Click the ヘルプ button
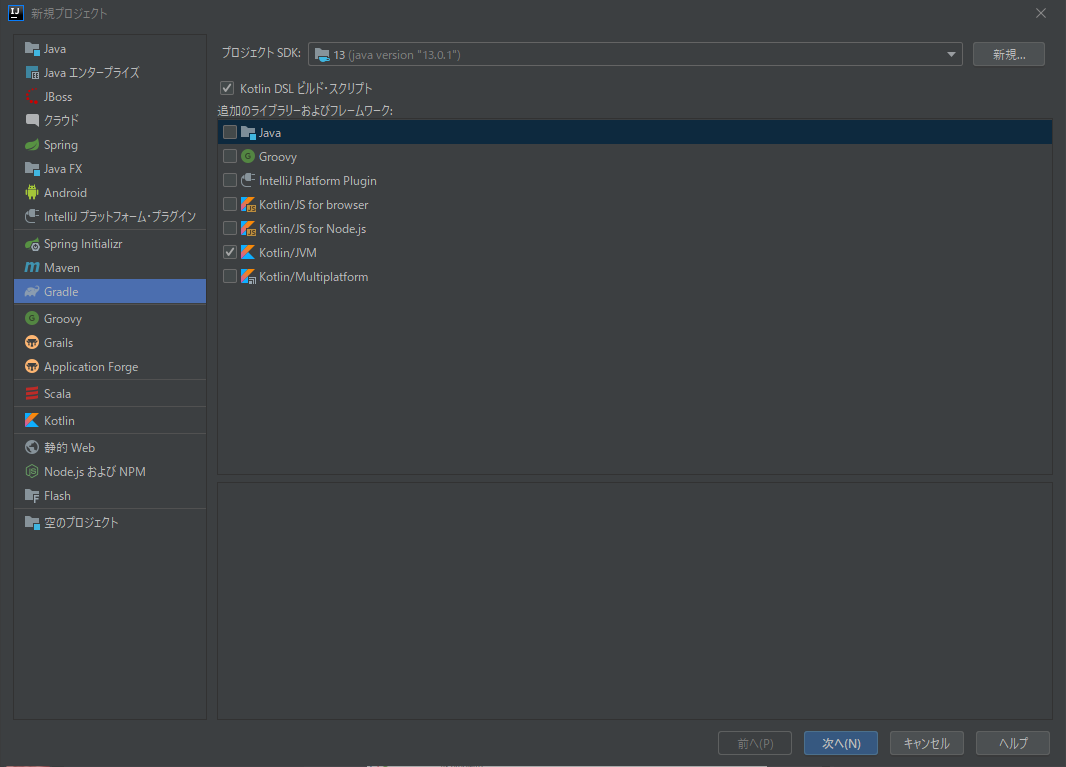Viewport: 1066px width, 767px height. (x=1013, y=743)
